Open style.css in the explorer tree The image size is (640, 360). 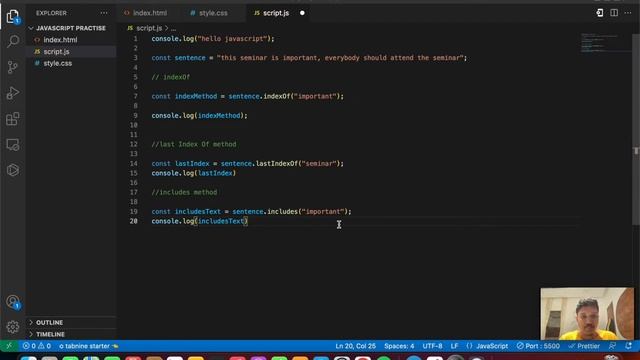coord(58,64)
